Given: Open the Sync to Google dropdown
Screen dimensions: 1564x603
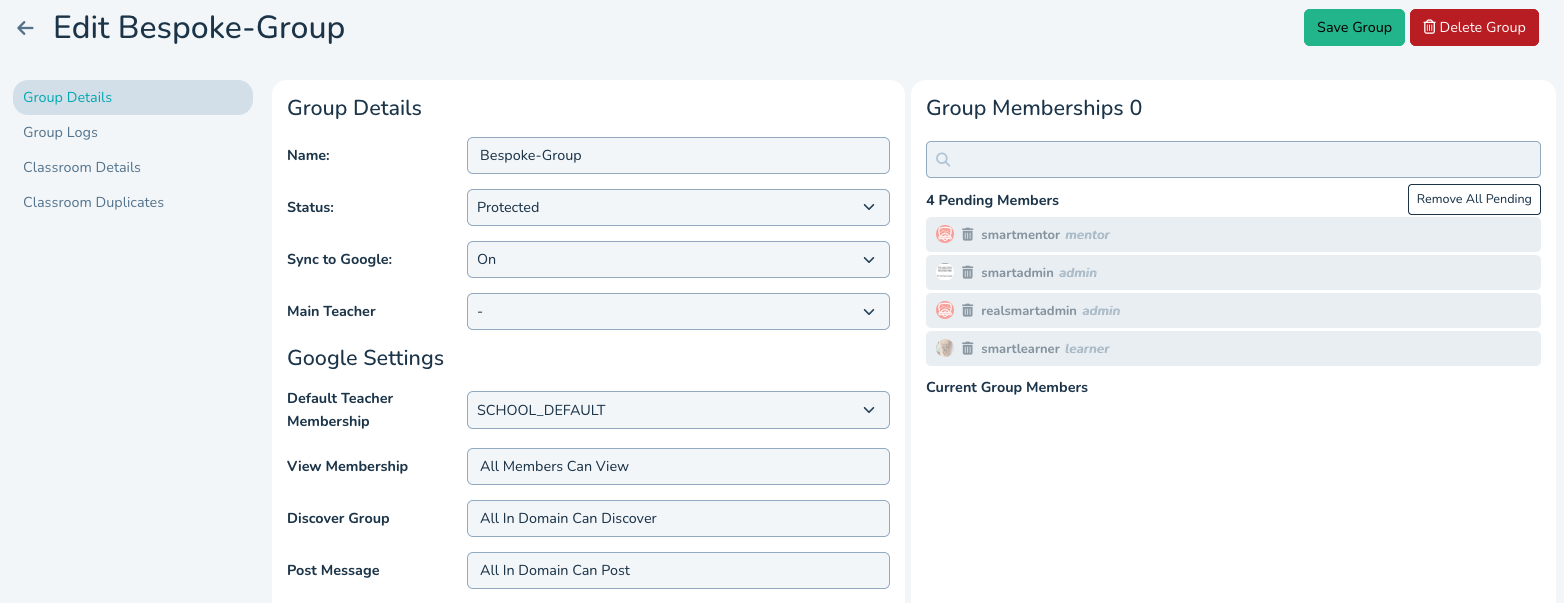Looking at the screenshot, I should (x=677, y=259).
